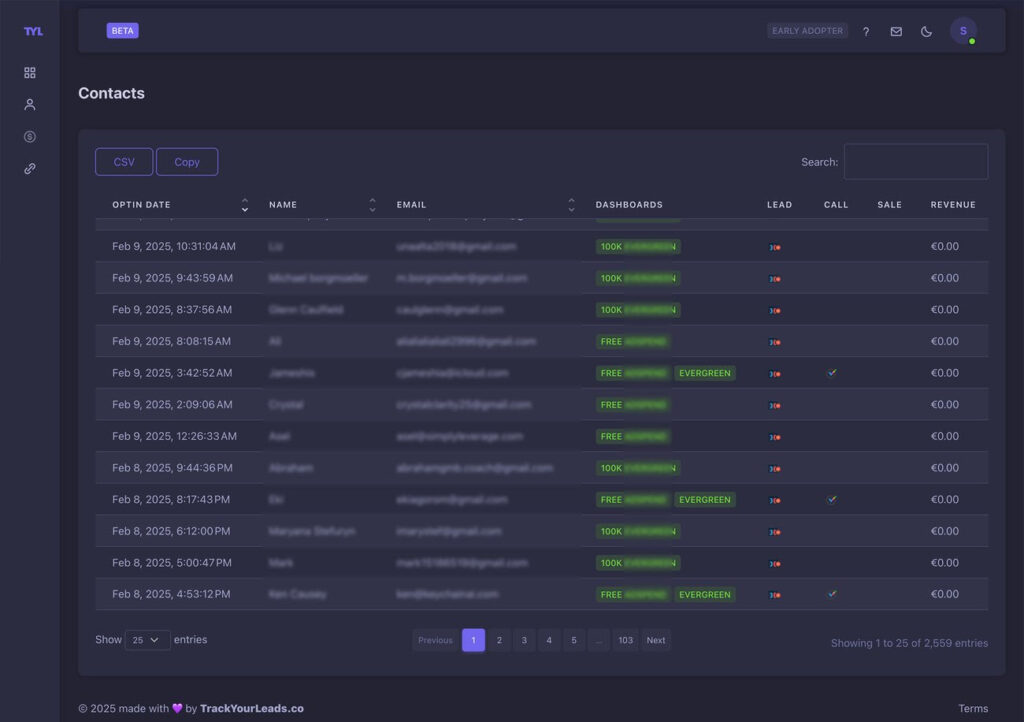This screenshot has width=1024, height=722.
Task: Click "Showing 1 to 25 of 2,559 entries"
Action: coord(909,643)
